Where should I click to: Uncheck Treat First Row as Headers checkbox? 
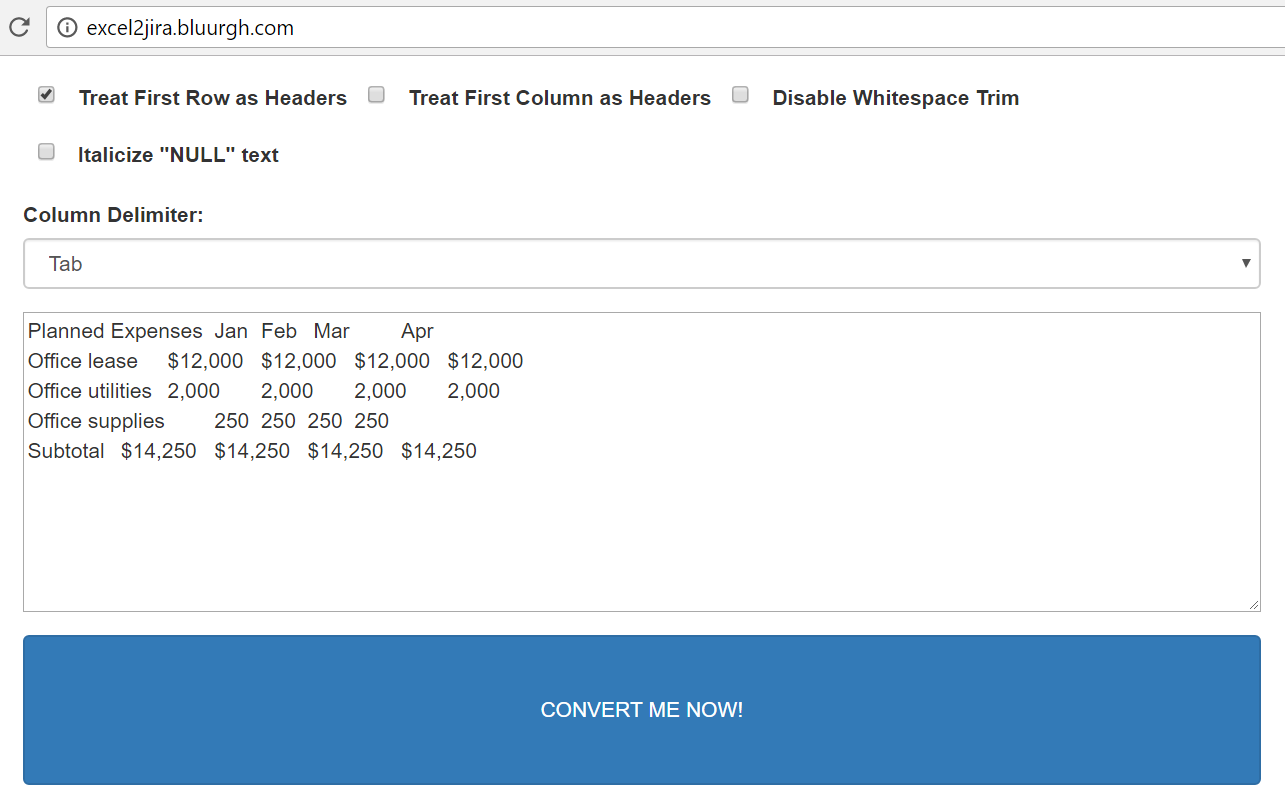pyautogui.click(x=46, y=95)
